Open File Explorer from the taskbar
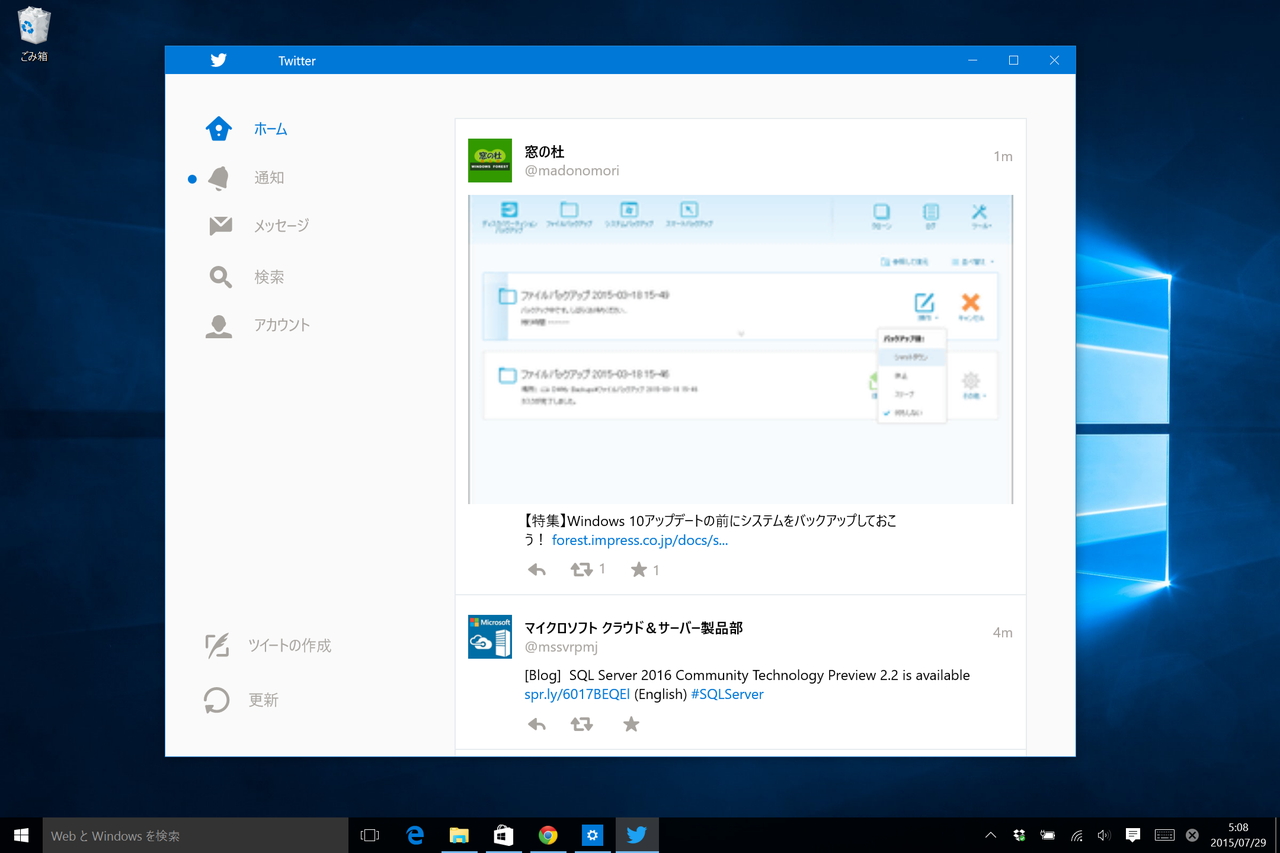Image resolution: width=1280 pixels, height=853 pixels. tap(459, 835)
